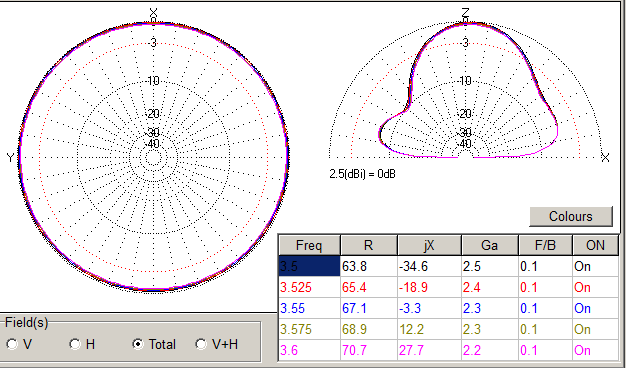Click the F/B column header

545,245
